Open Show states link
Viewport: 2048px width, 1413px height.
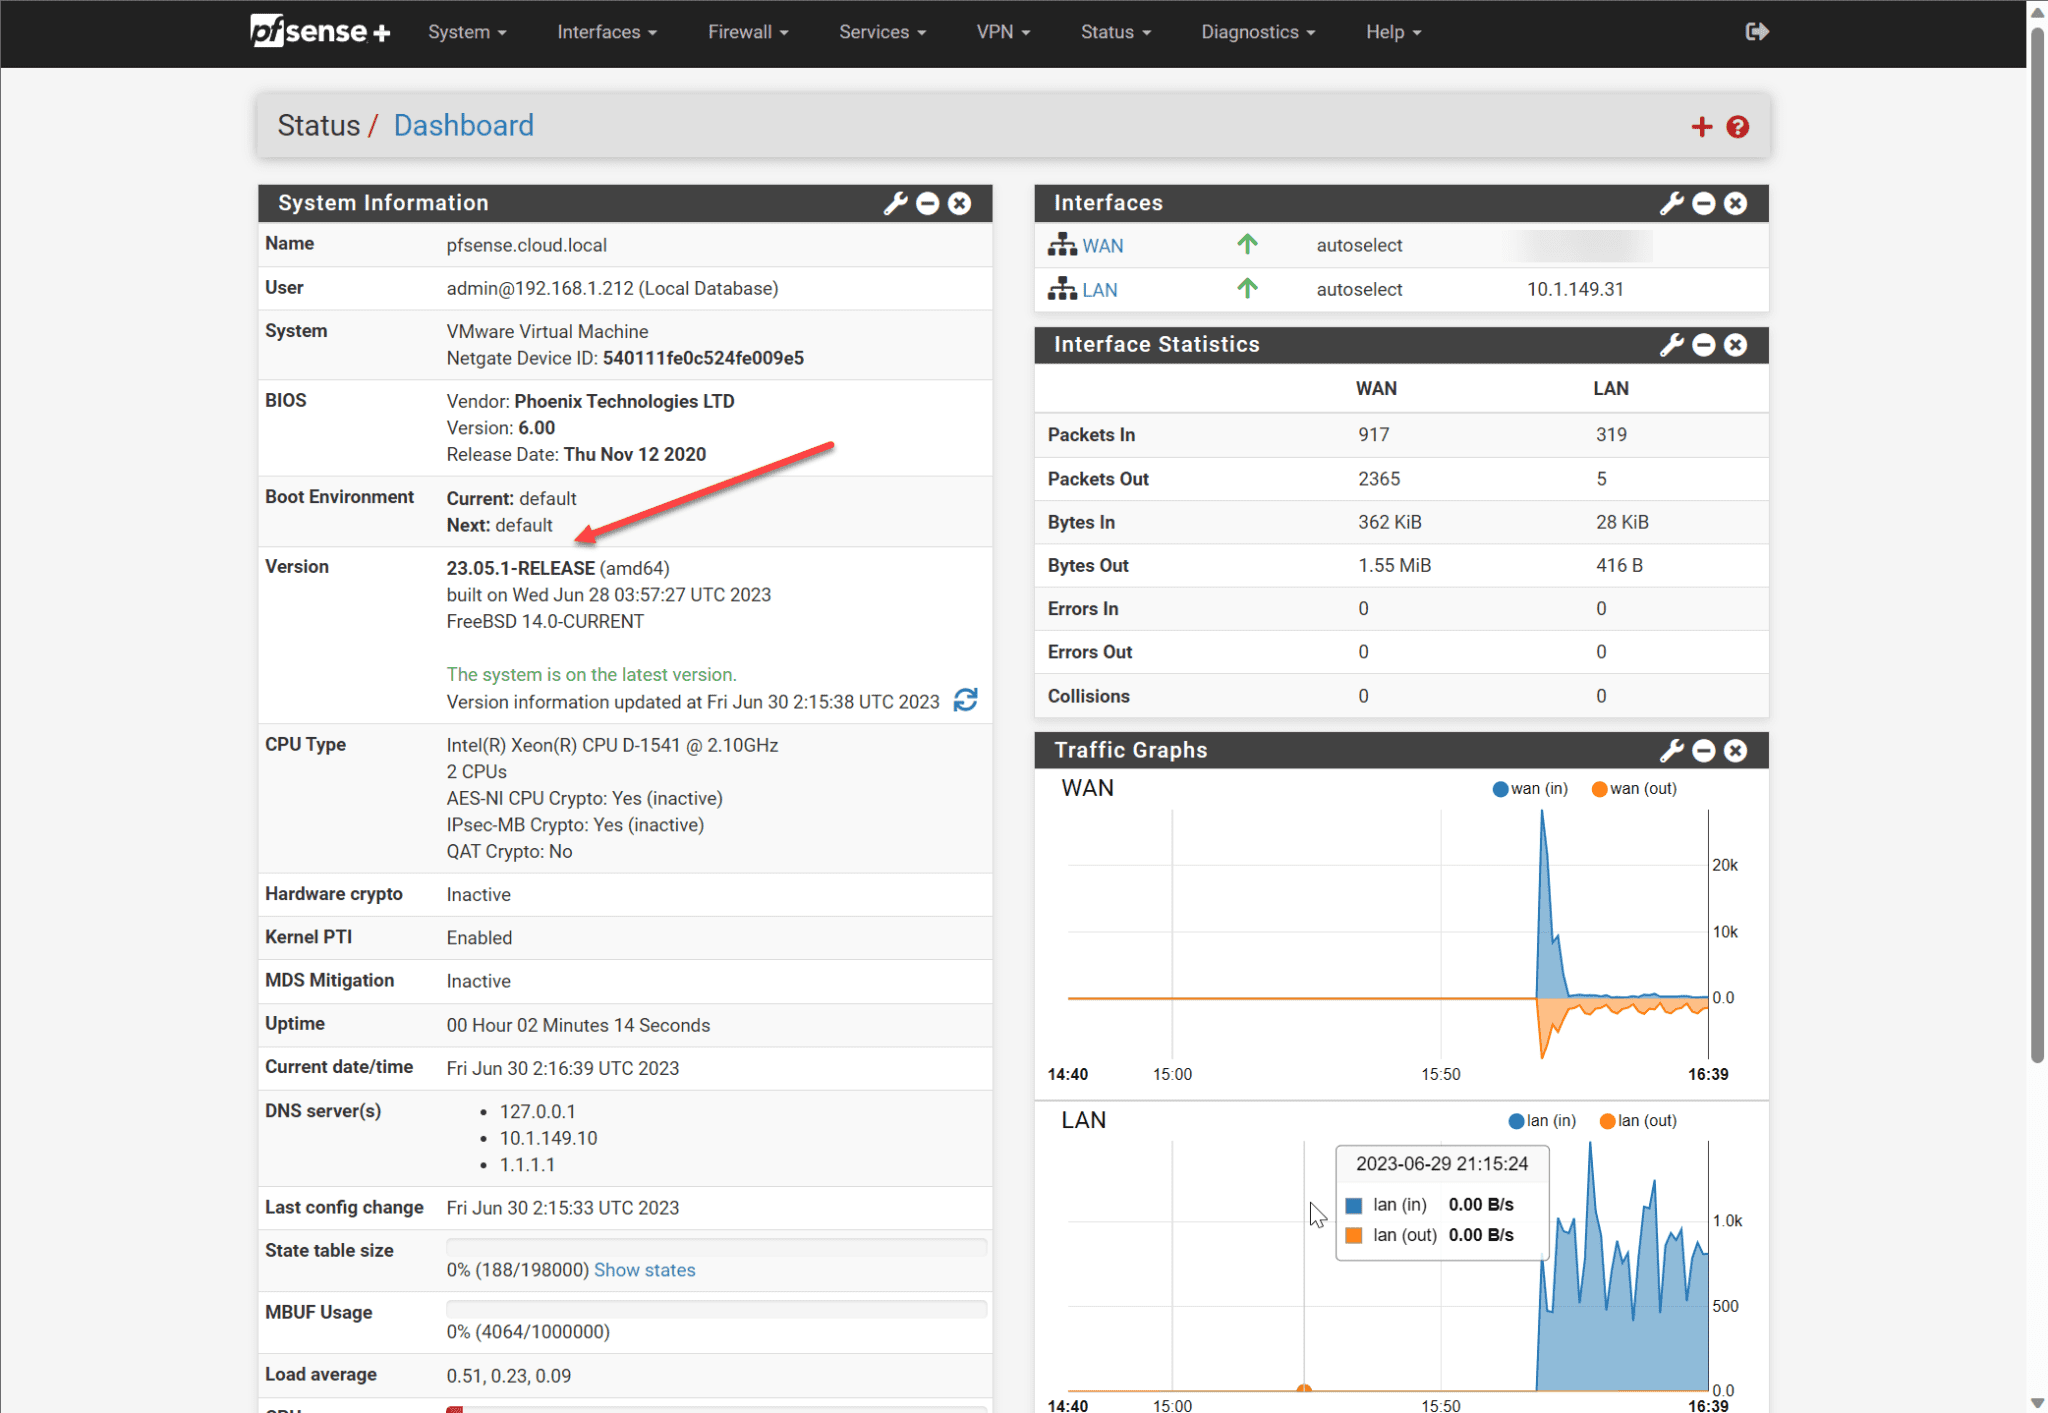tap(644, 1269)
